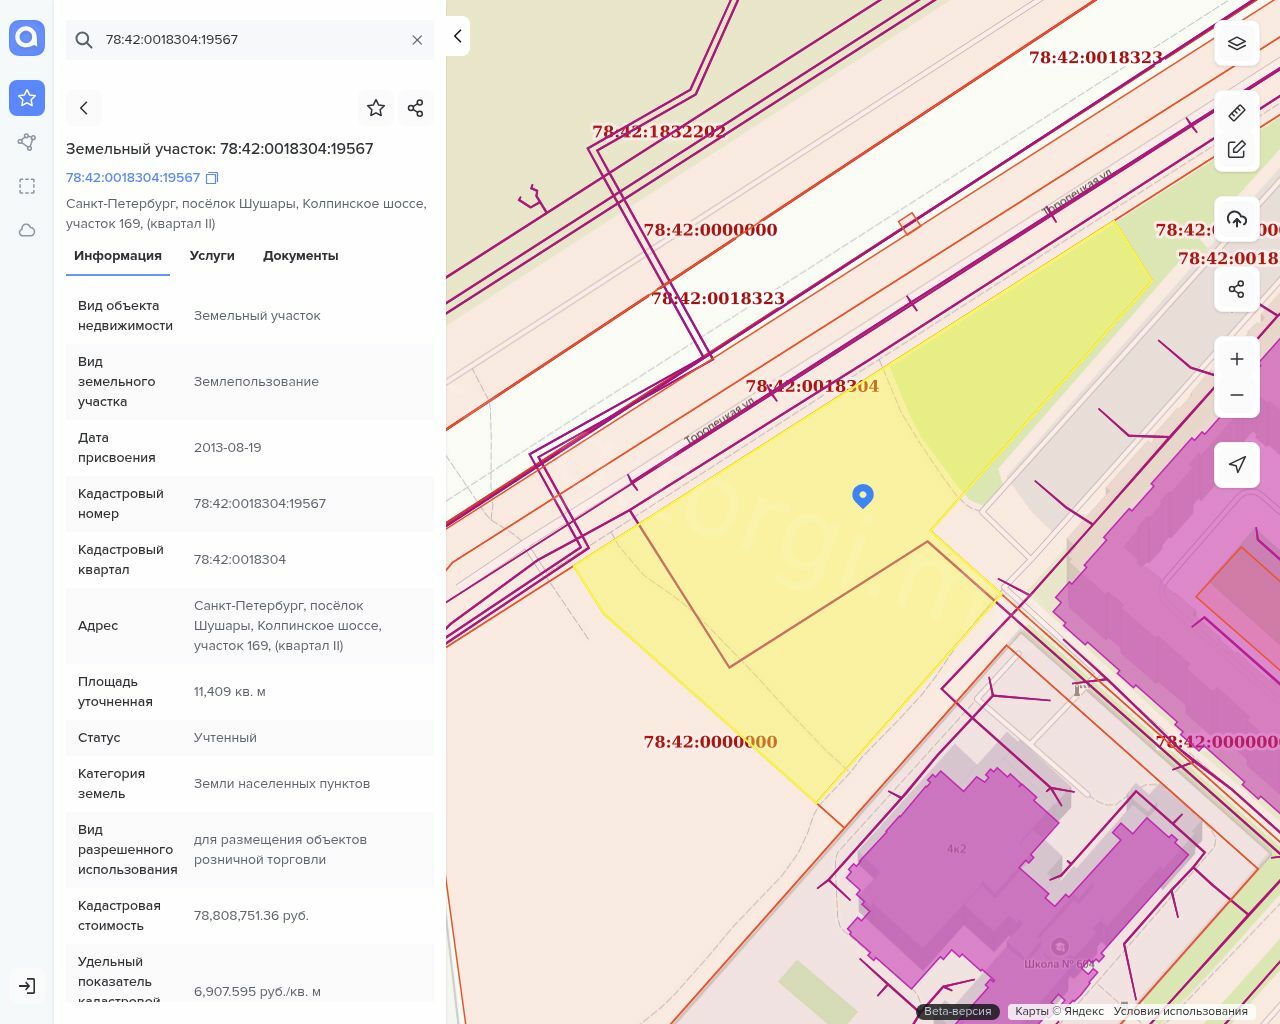Center map on my location

(x=1237, y=465)
